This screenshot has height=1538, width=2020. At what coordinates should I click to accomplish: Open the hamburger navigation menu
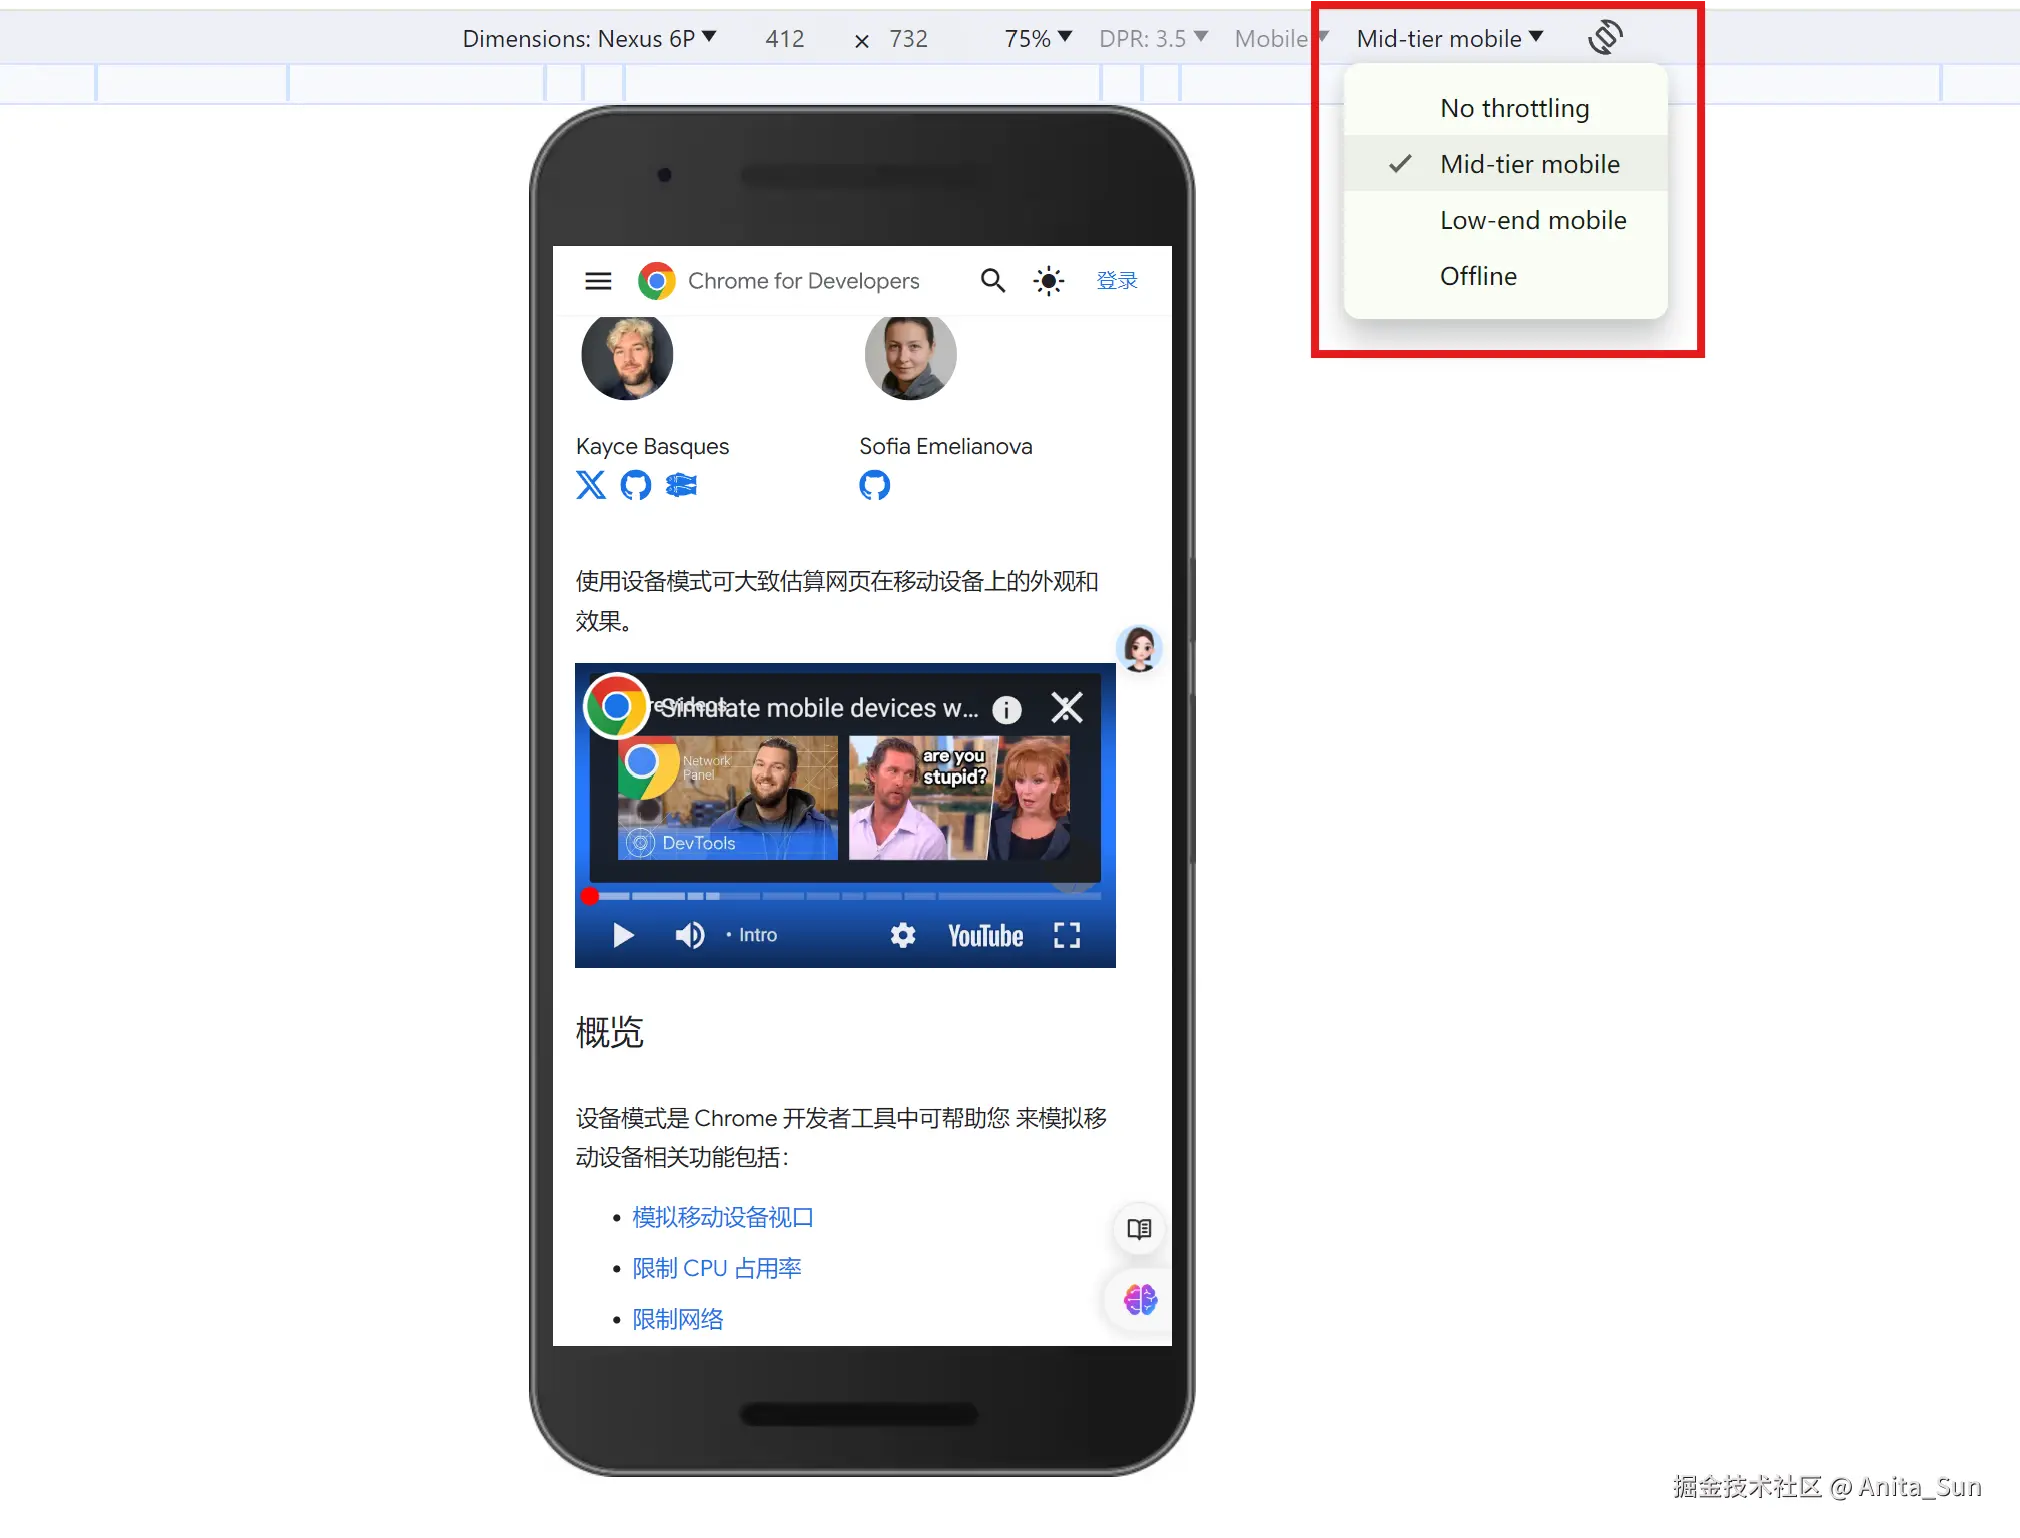tap(598, 281)
